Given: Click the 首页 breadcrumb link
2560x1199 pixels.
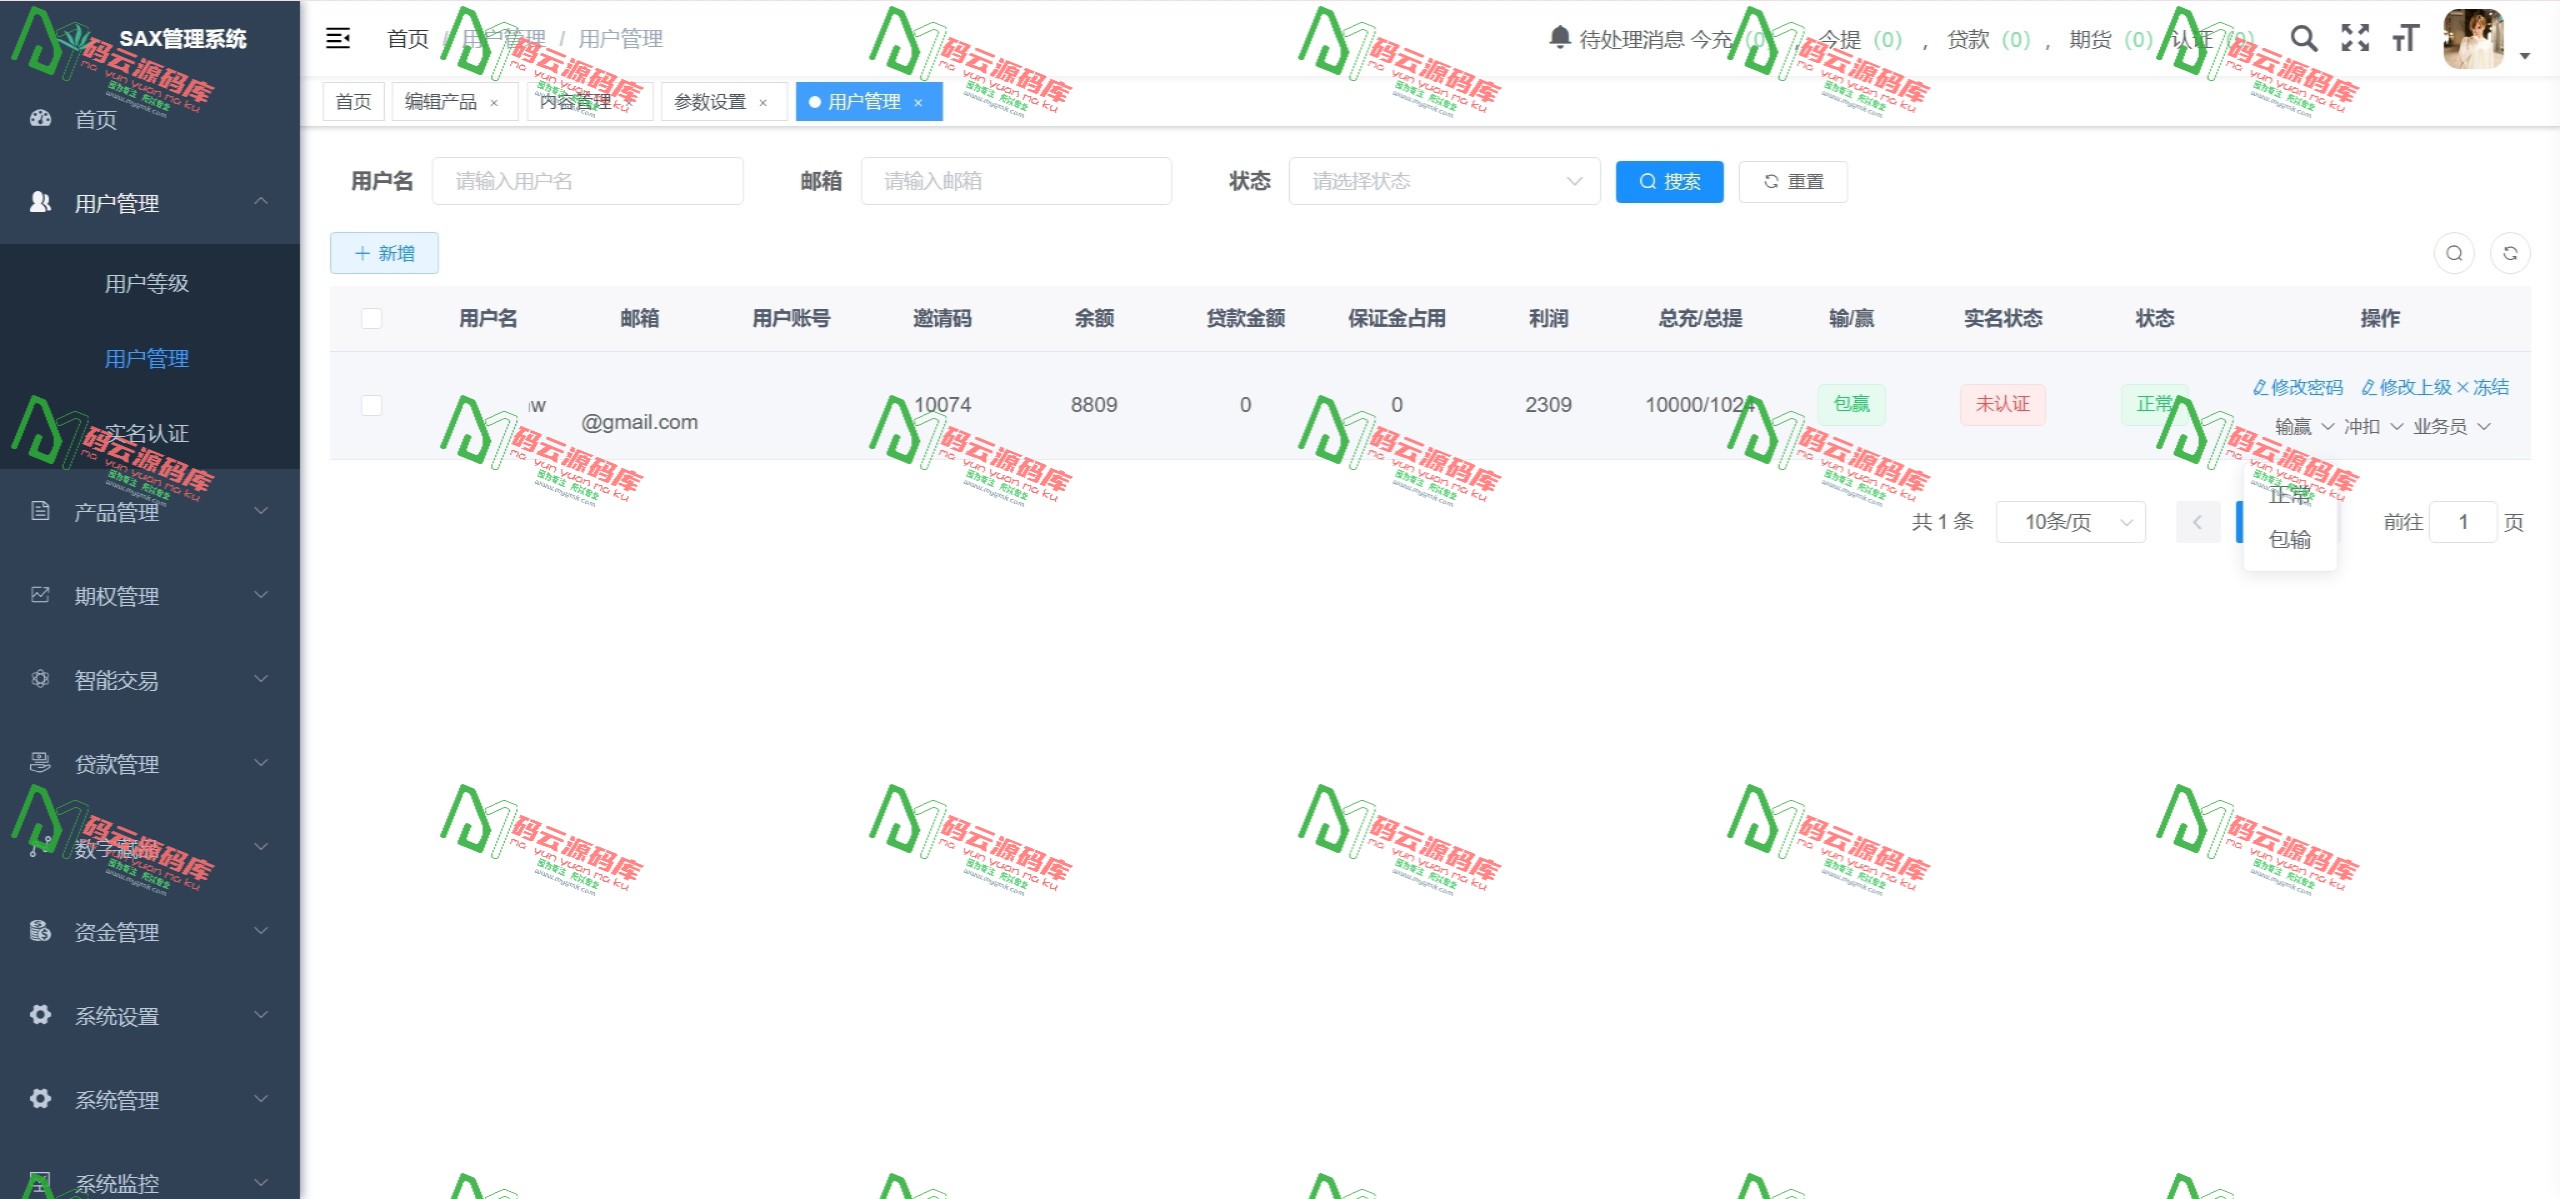Looking at the screenshot, I should [408, 39].
